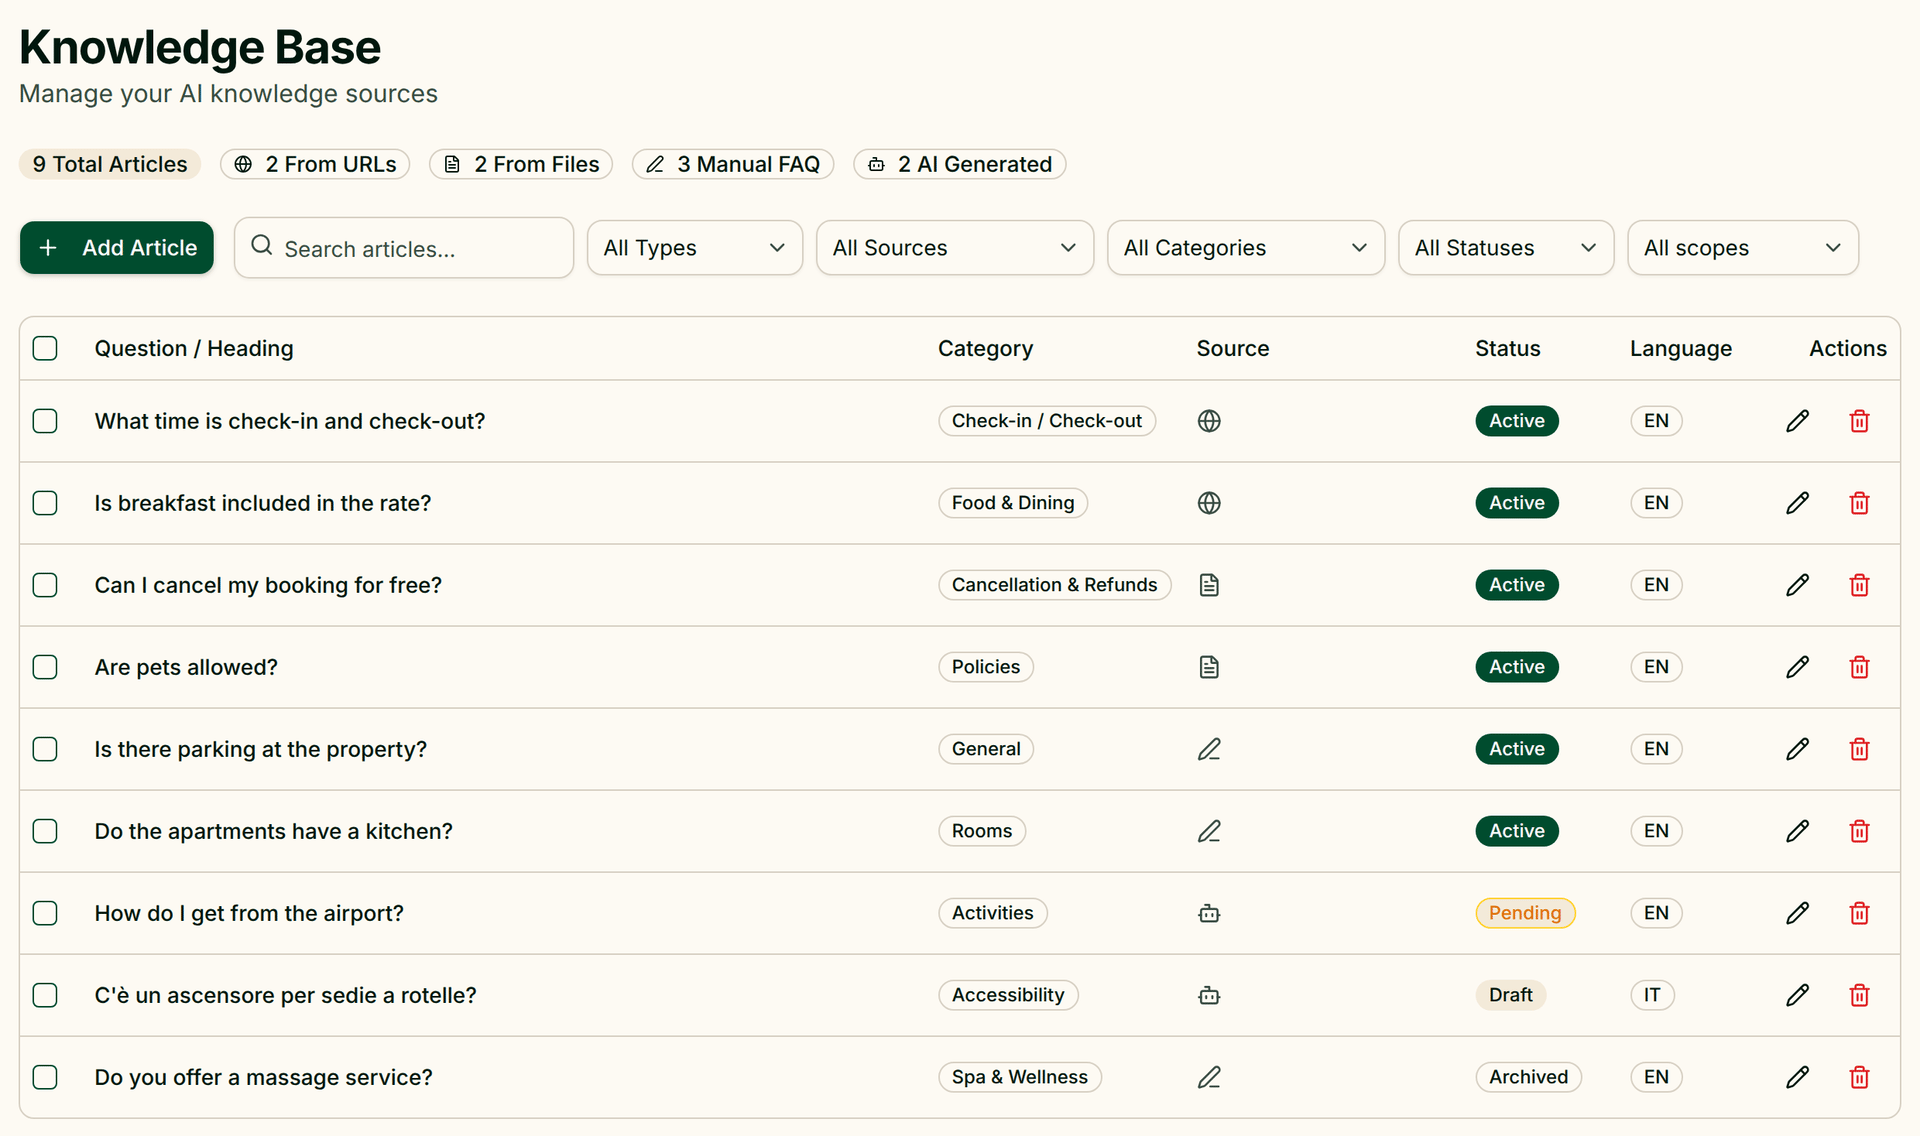Filter by 9 Total Articles chip
This screenshot has height=1136, width=1920.
point(110,164)
